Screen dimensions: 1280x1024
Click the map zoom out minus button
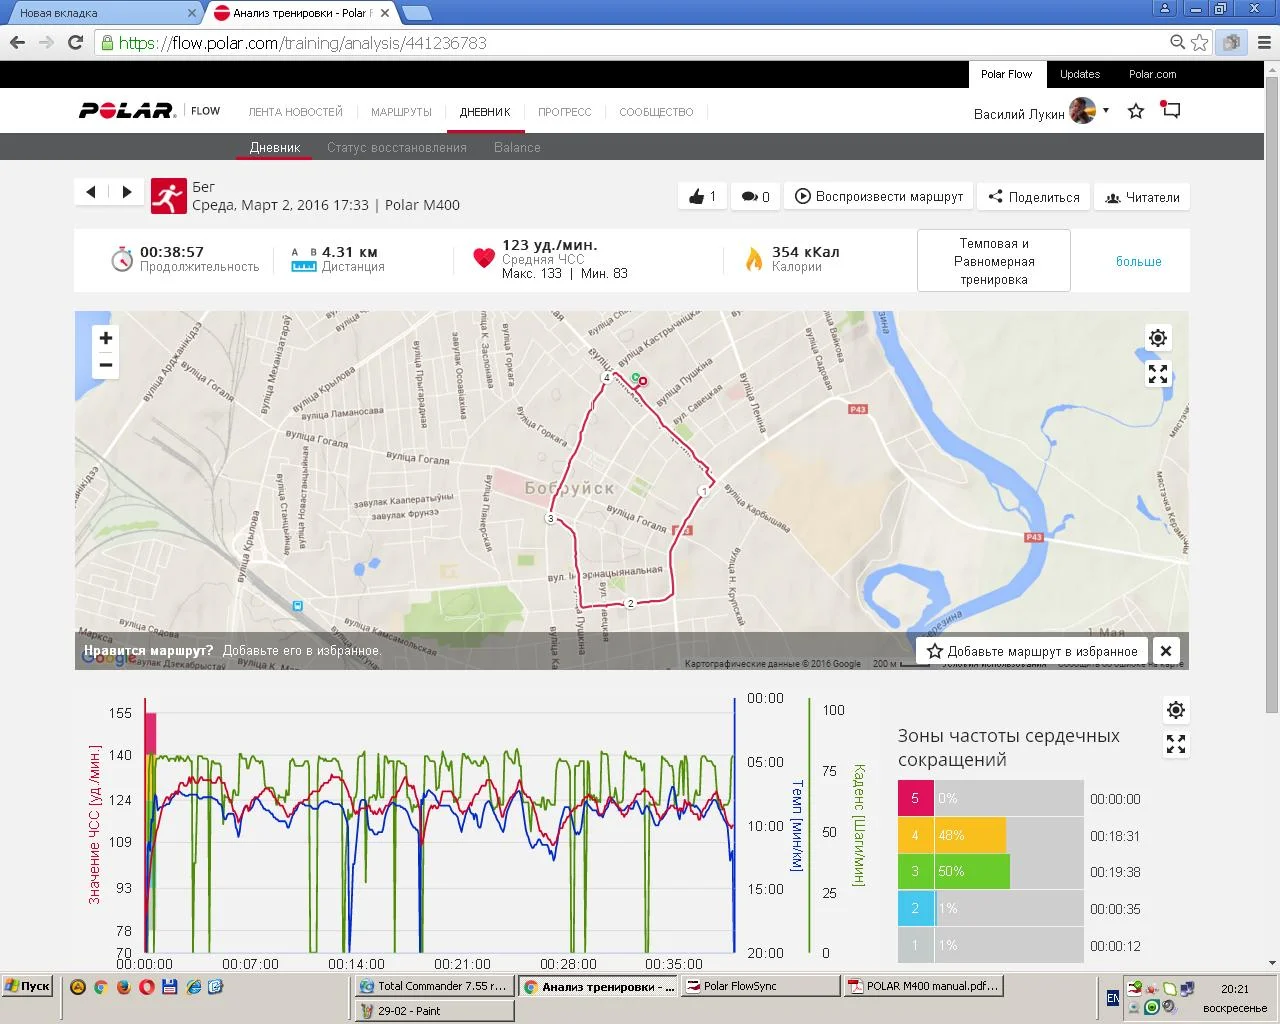pos(106,365)
